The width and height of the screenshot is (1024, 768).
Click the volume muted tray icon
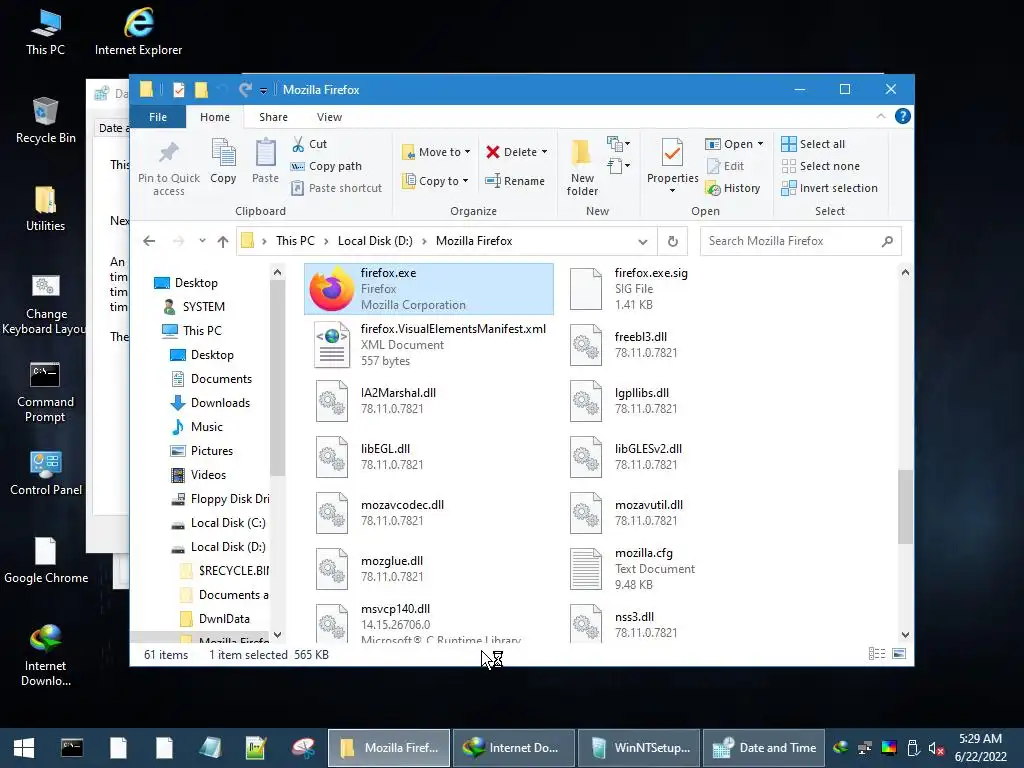(x=936, y=748)
